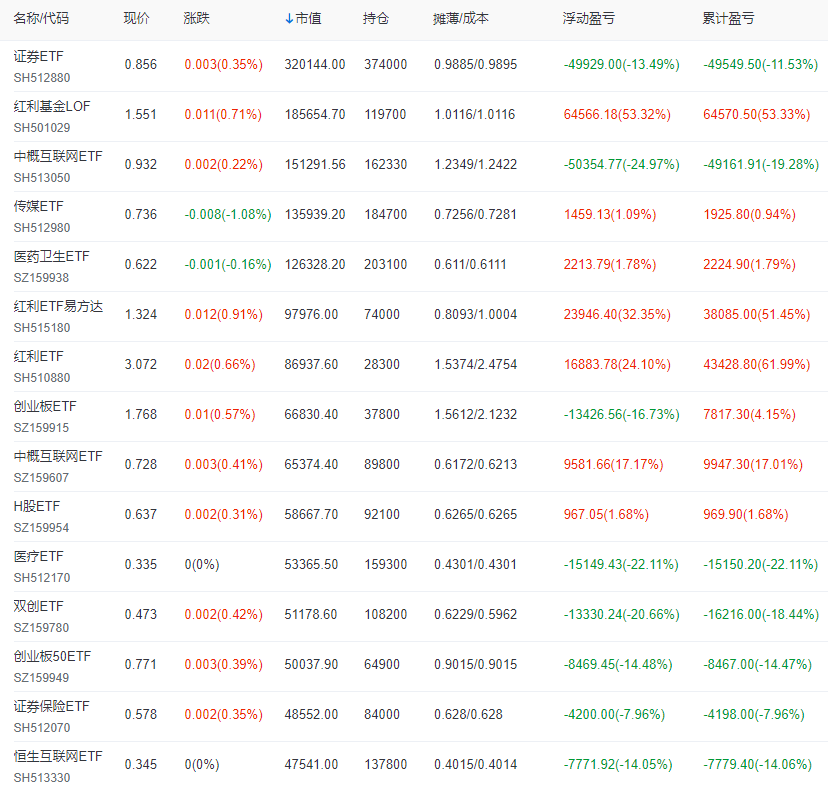Select holding quantity 159300
This screenshot has height=788, width=828.
point(385,565)
